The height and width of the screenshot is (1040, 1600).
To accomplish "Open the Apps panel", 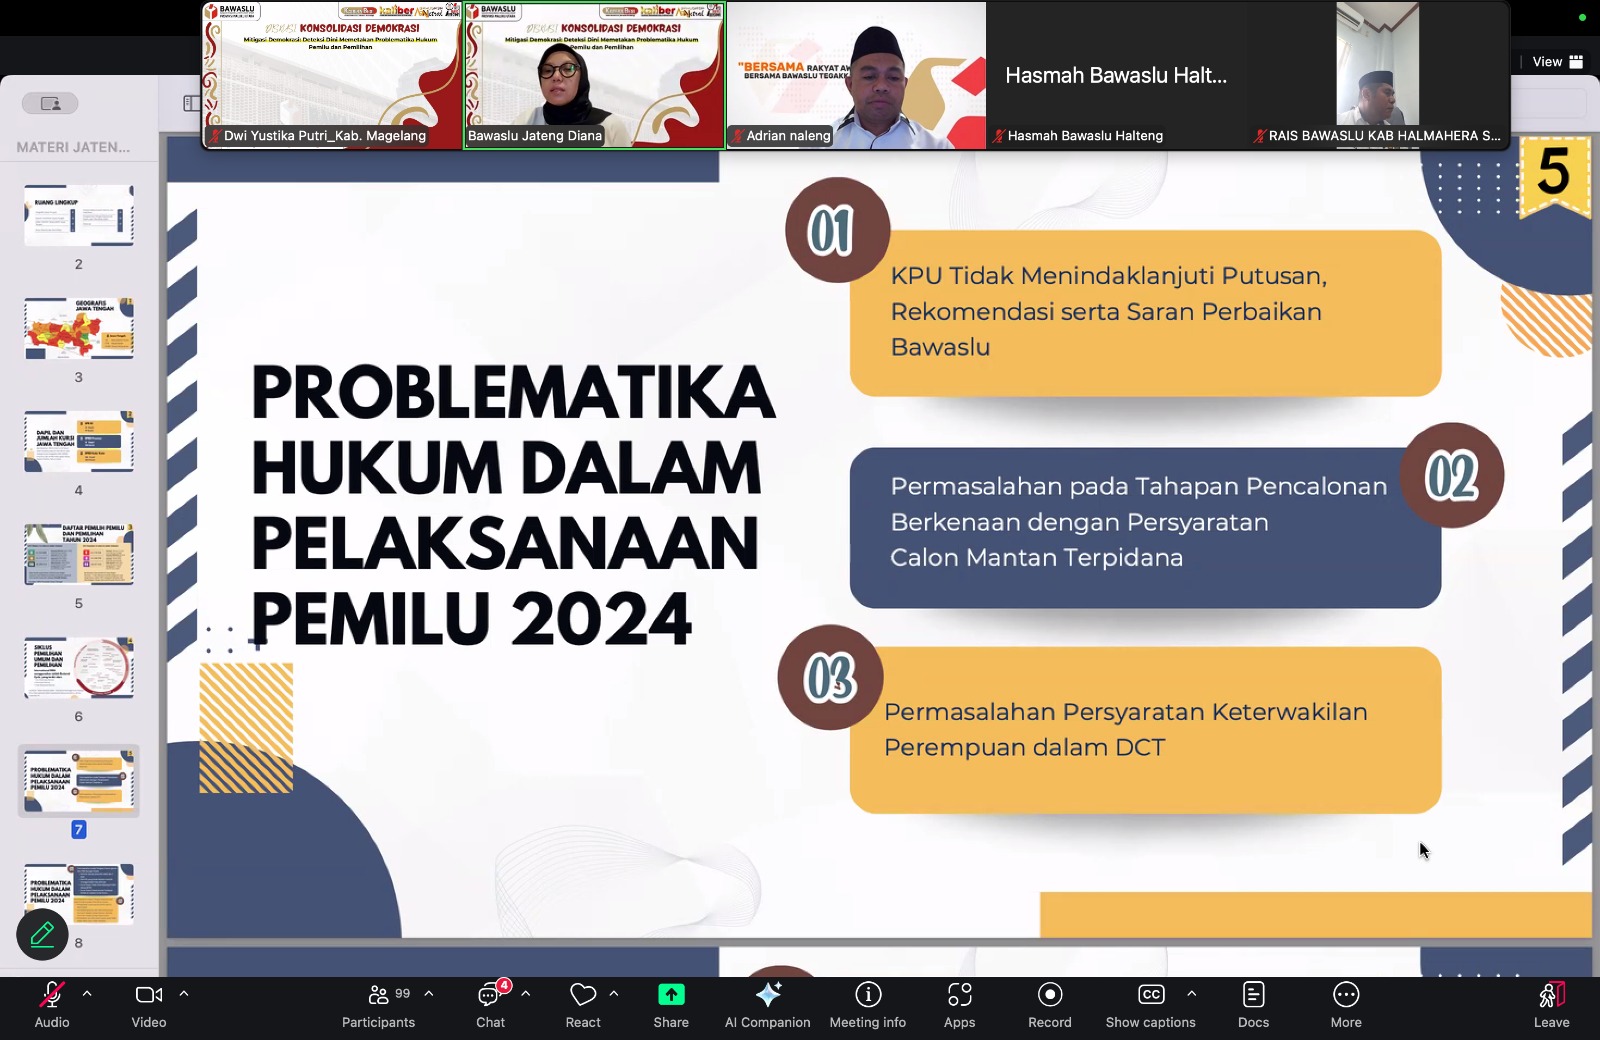I will (959, 1004).
